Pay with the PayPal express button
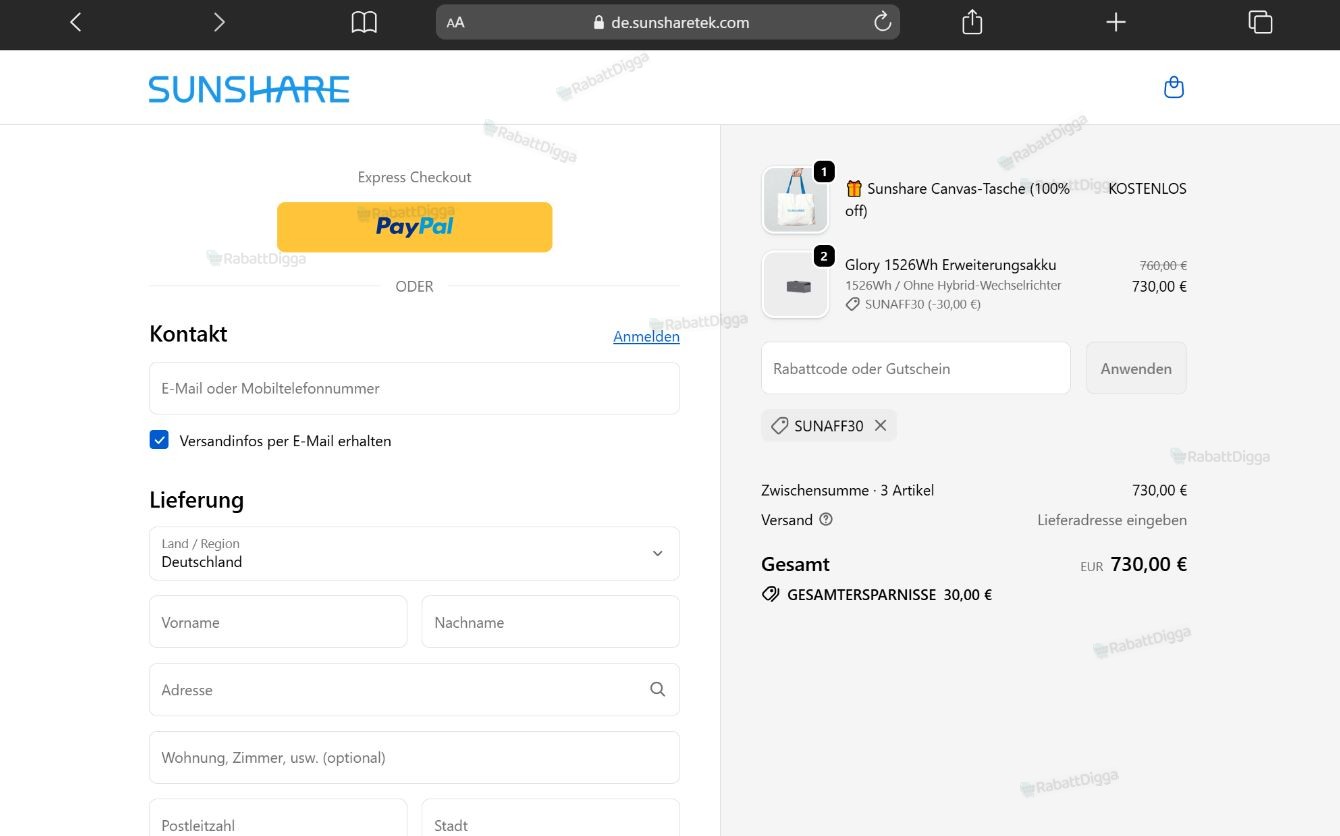 tap(414, 227)
